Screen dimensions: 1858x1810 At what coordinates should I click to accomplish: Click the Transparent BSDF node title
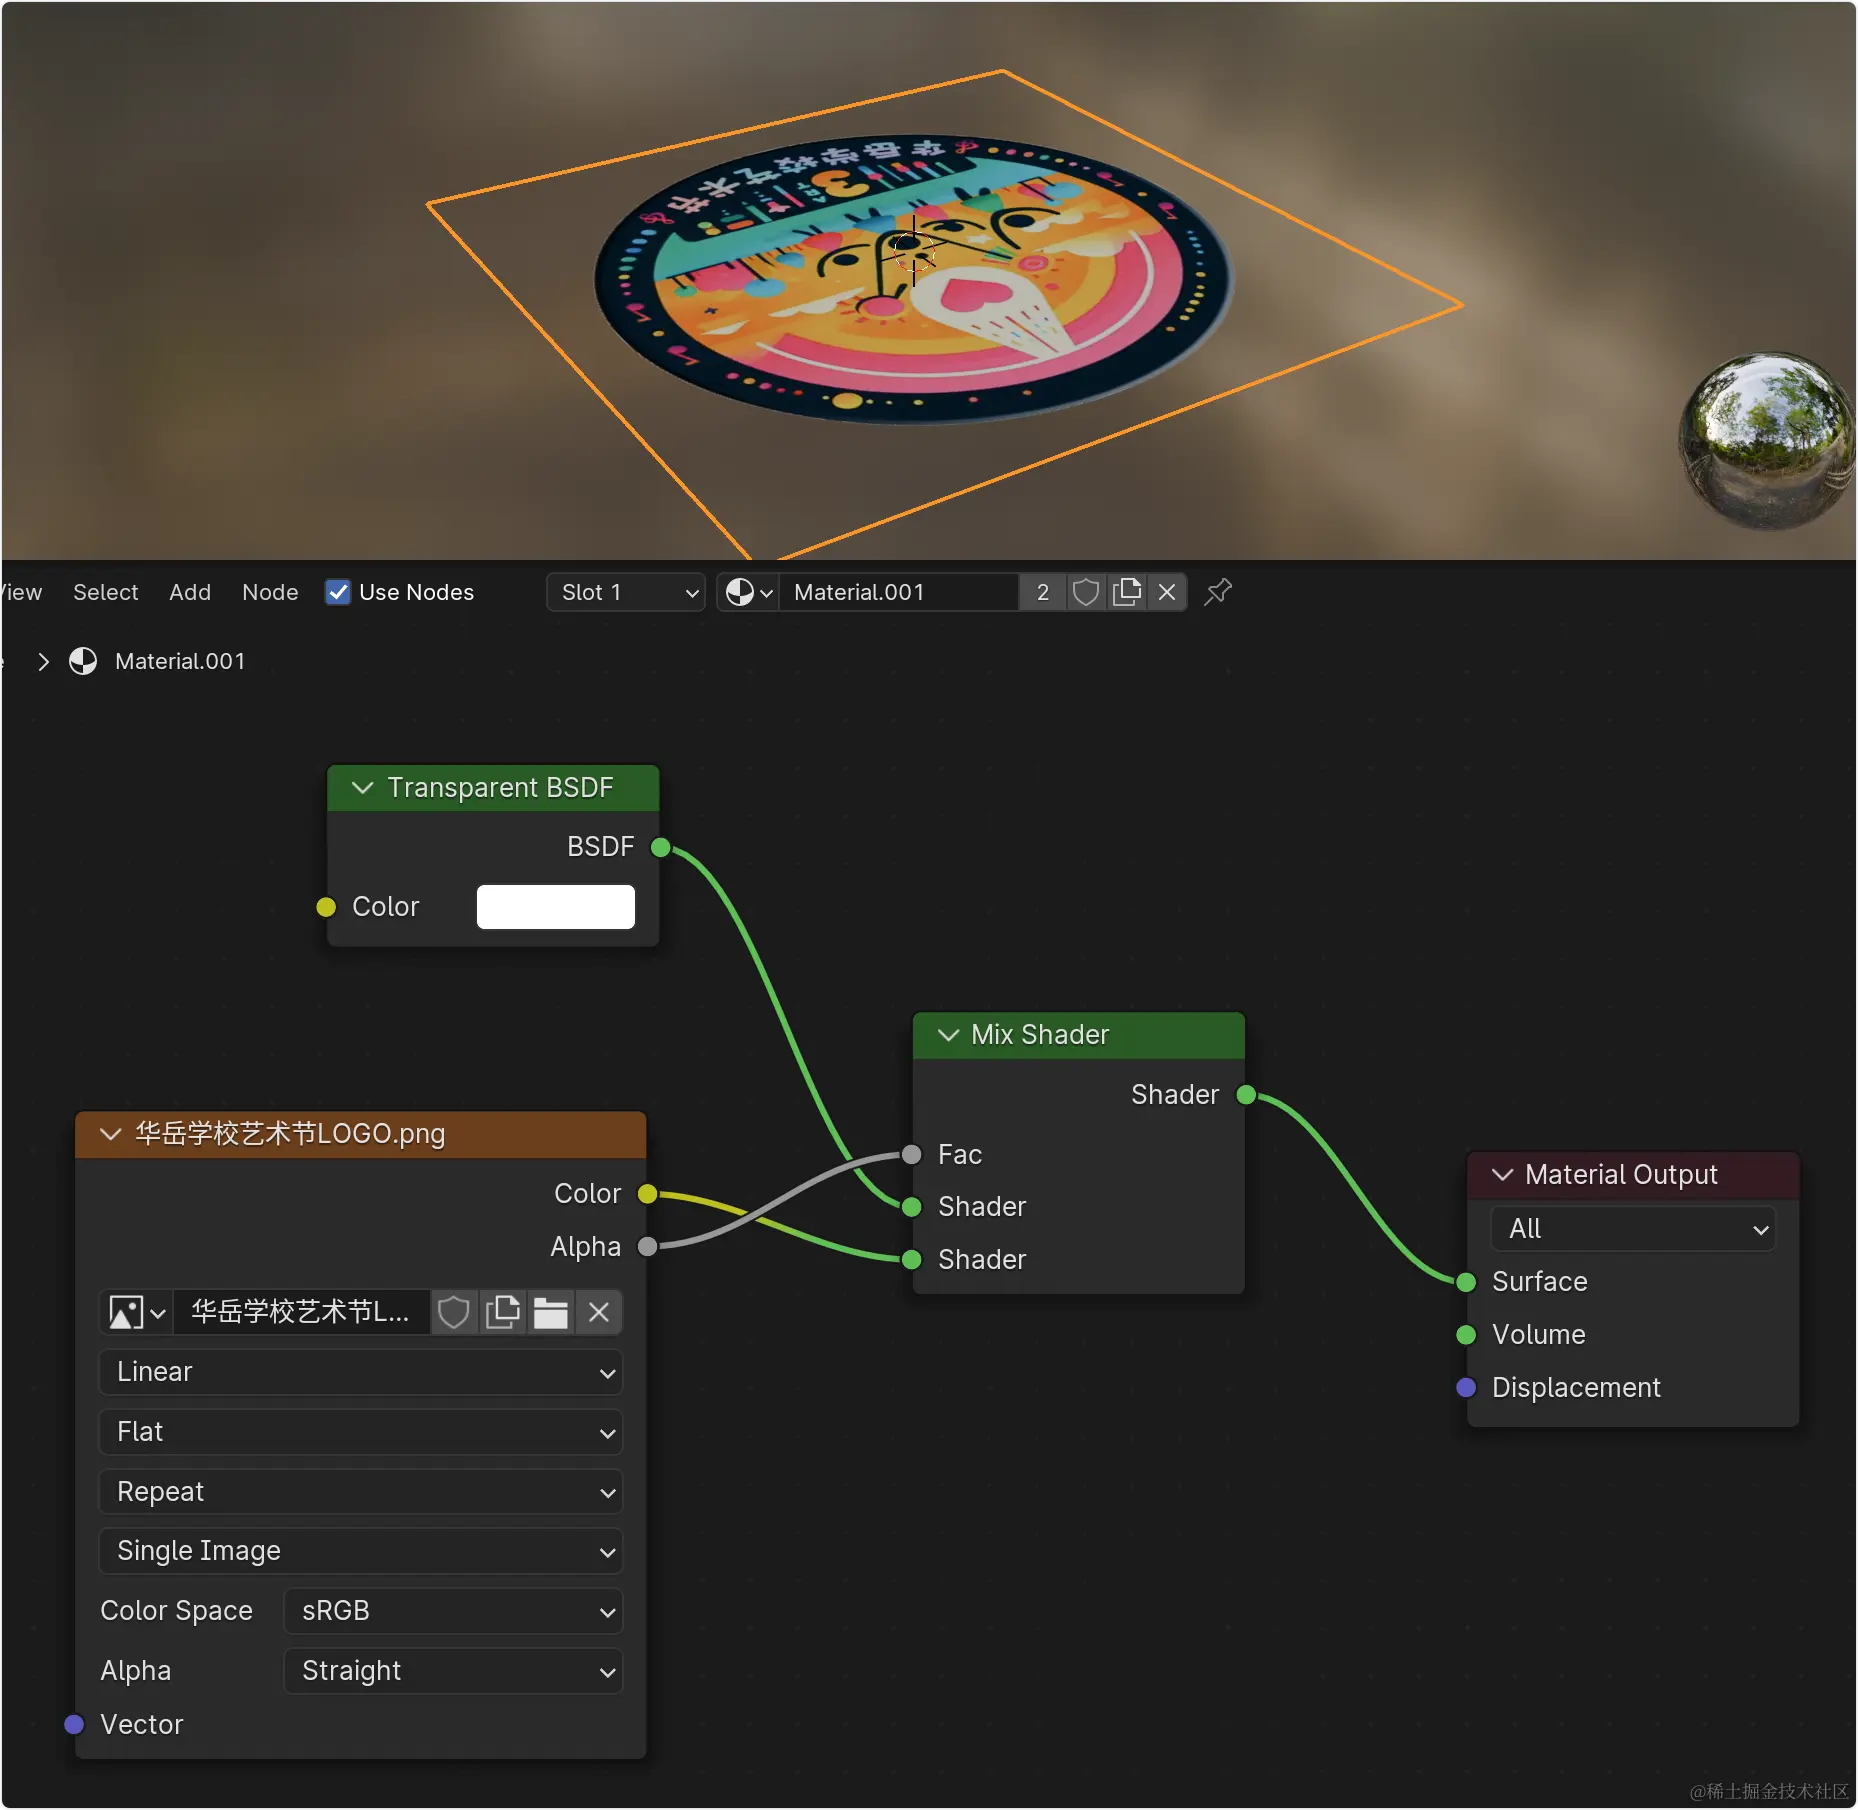click(x=500, y=788)
